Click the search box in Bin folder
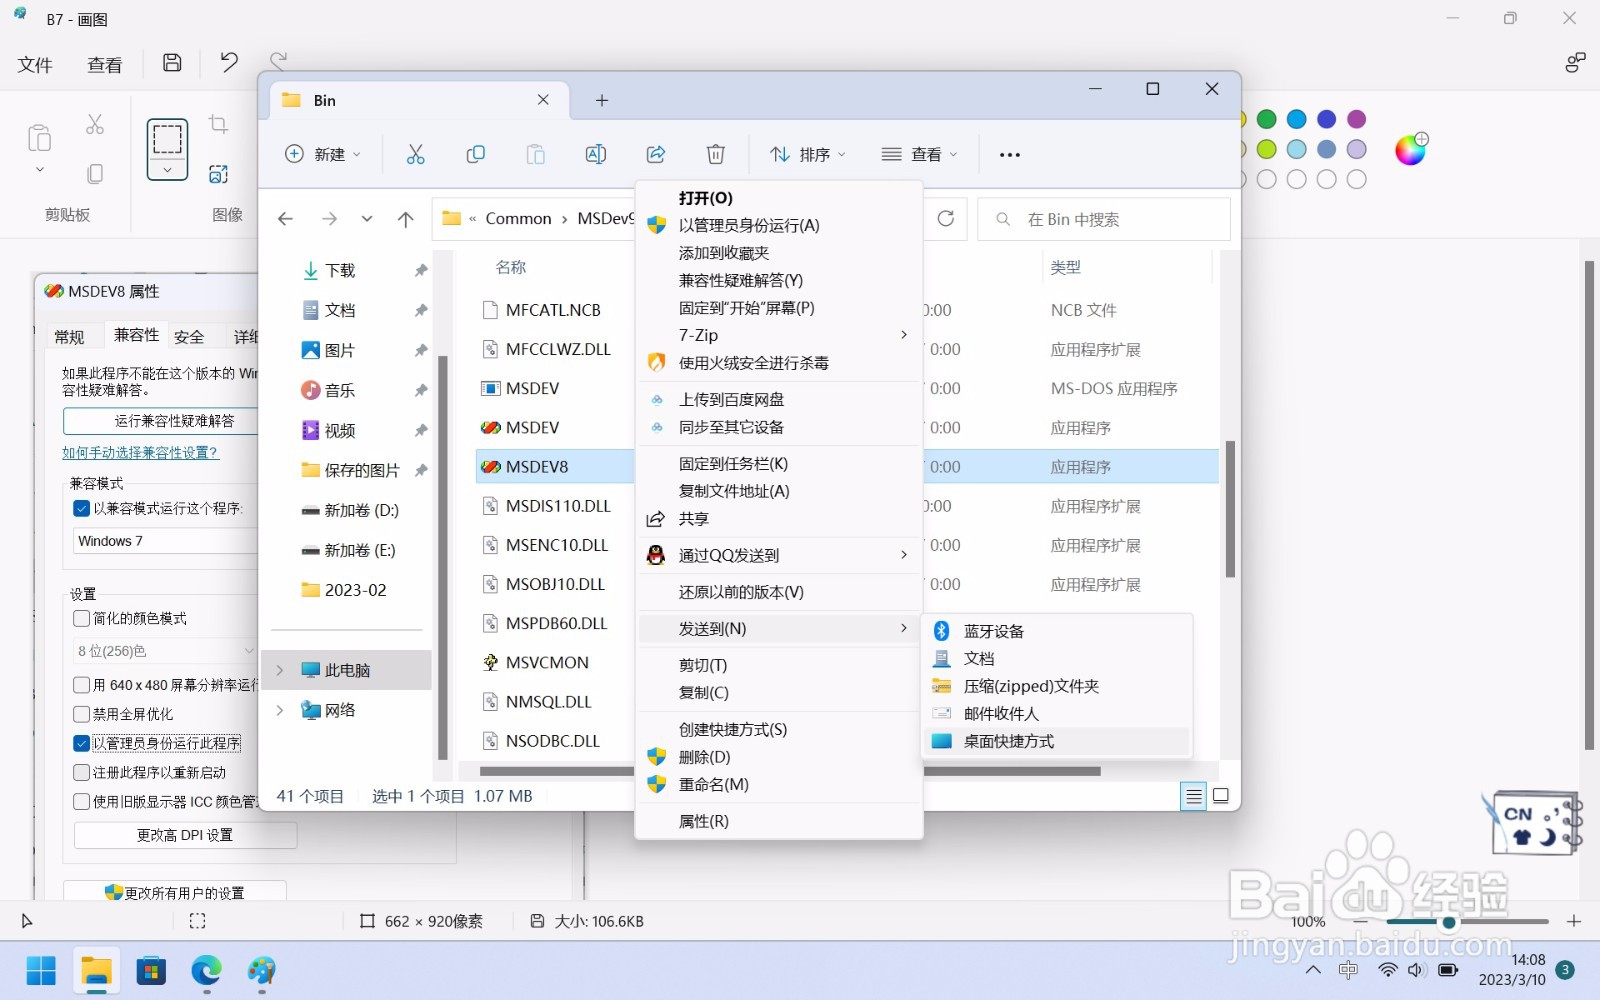This screenshot has height=1000, width=1600. pos(1104,219)
